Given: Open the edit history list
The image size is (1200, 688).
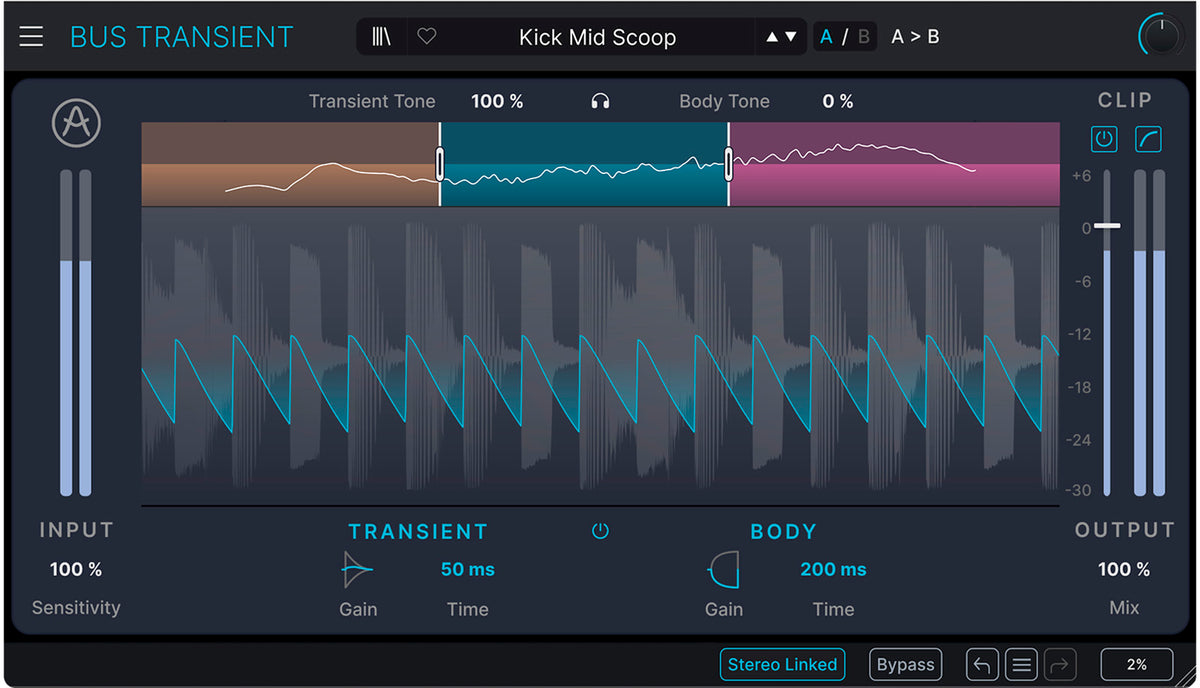Looking at the screenshot, I should point(1021,664).
